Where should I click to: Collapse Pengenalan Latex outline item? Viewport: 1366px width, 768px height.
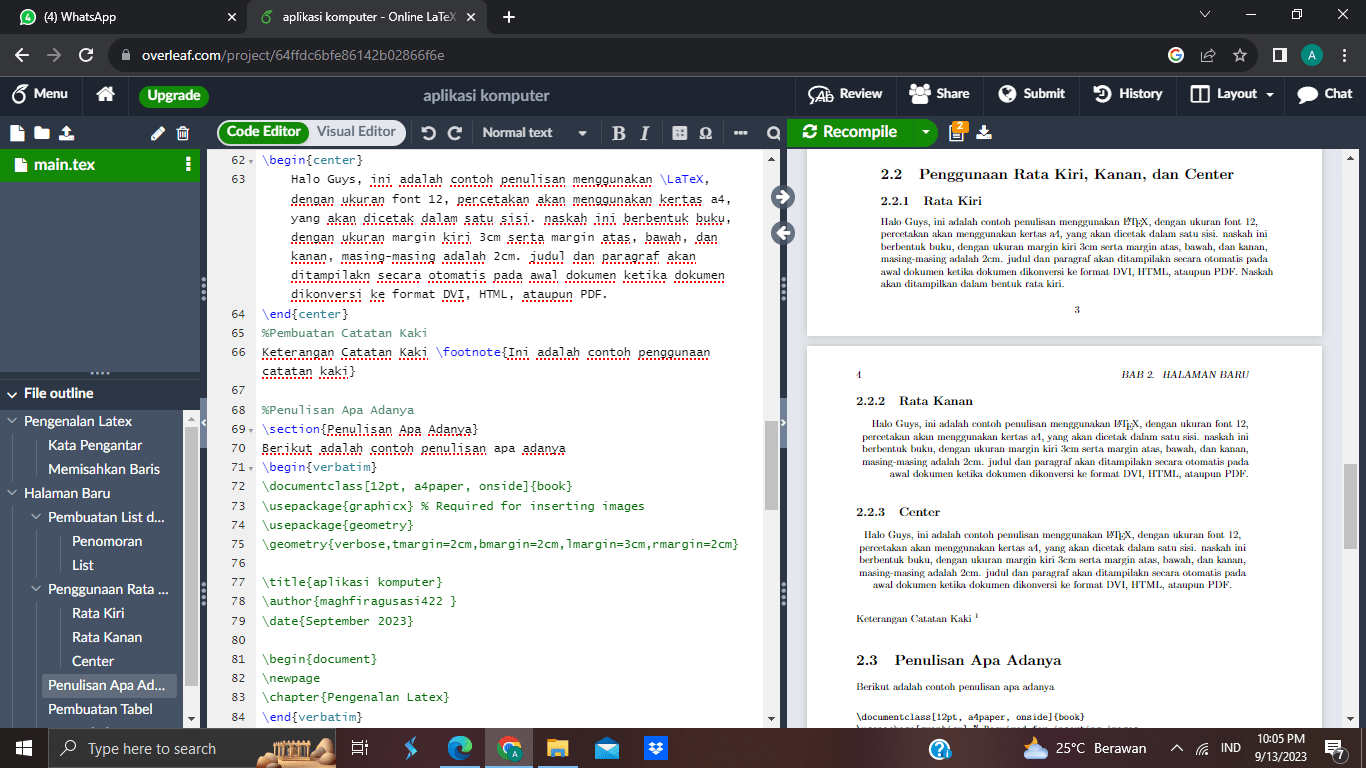12,421
